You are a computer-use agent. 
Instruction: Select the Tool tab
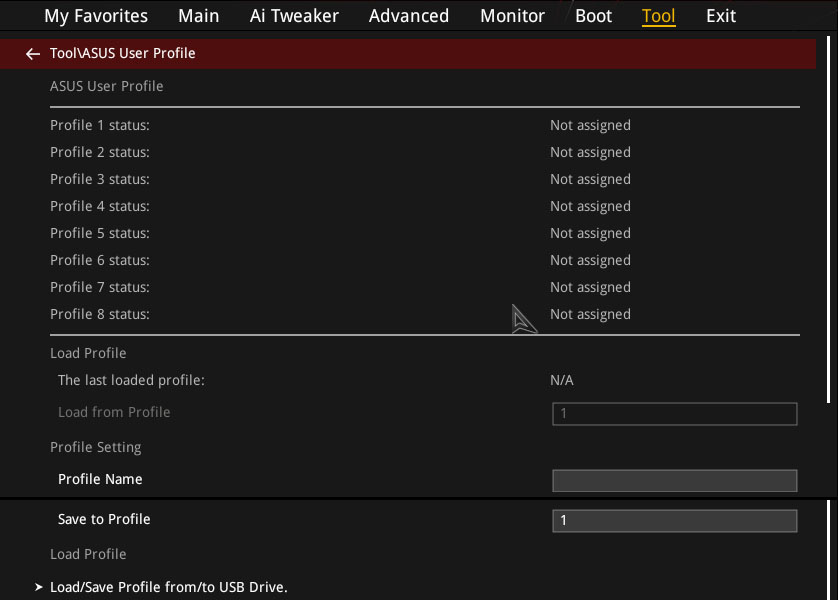point(658,16)
